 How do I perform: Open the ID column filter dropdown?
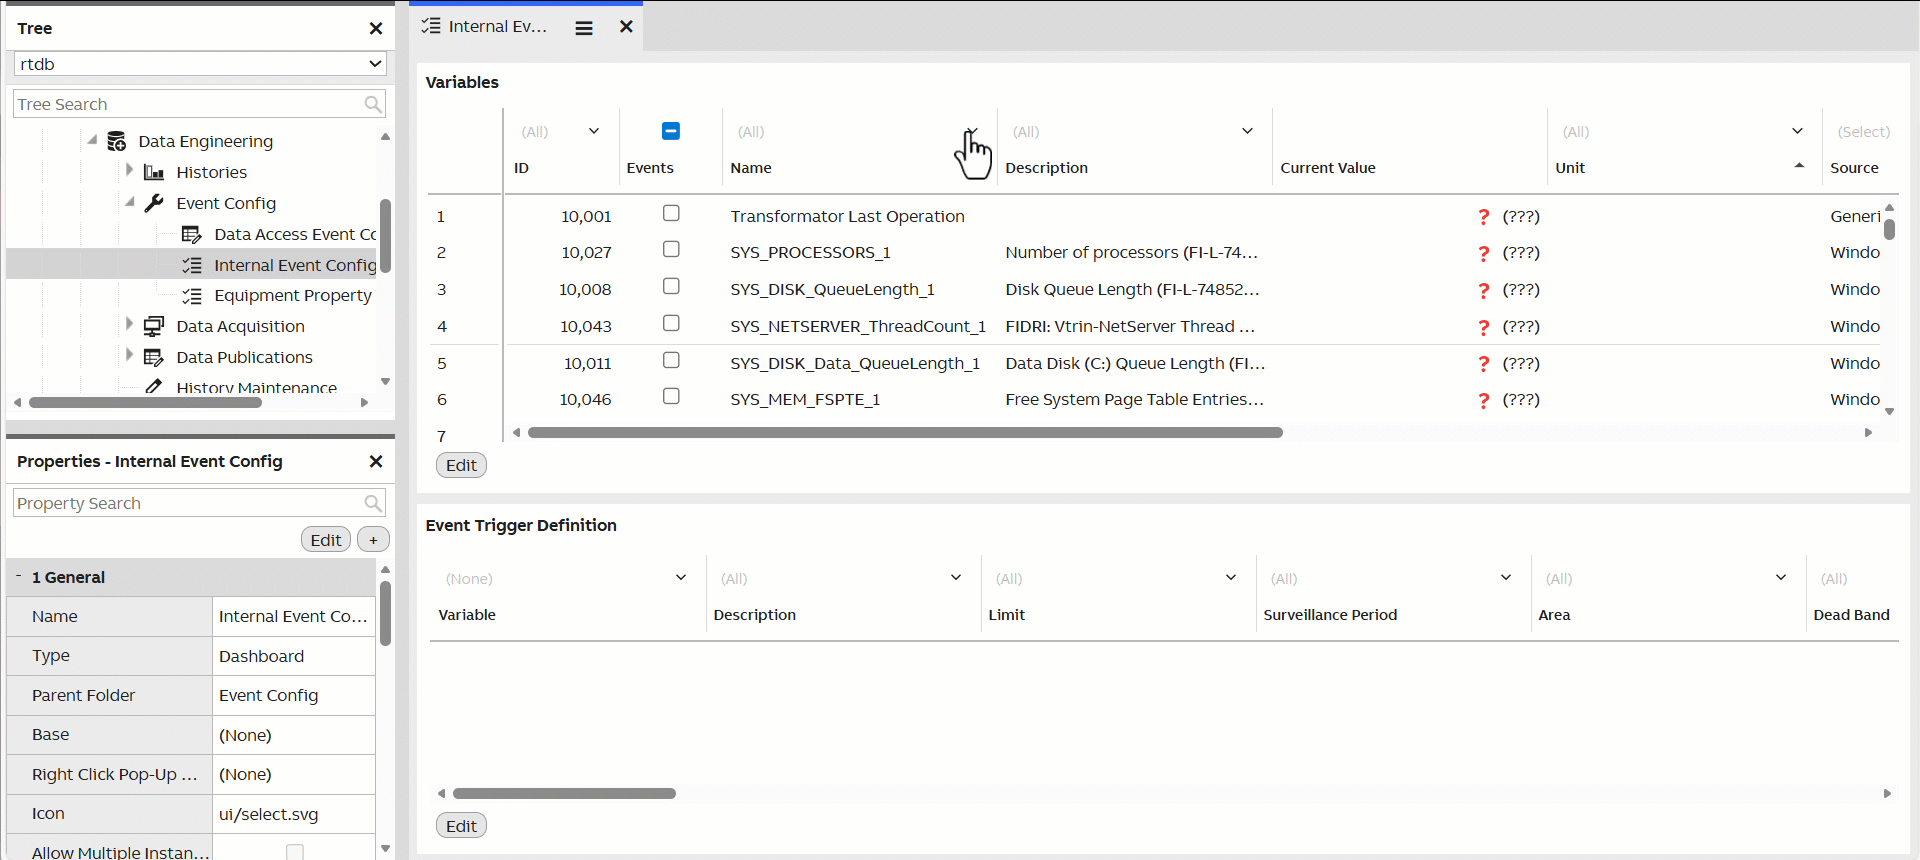click(x=594, y=131)
